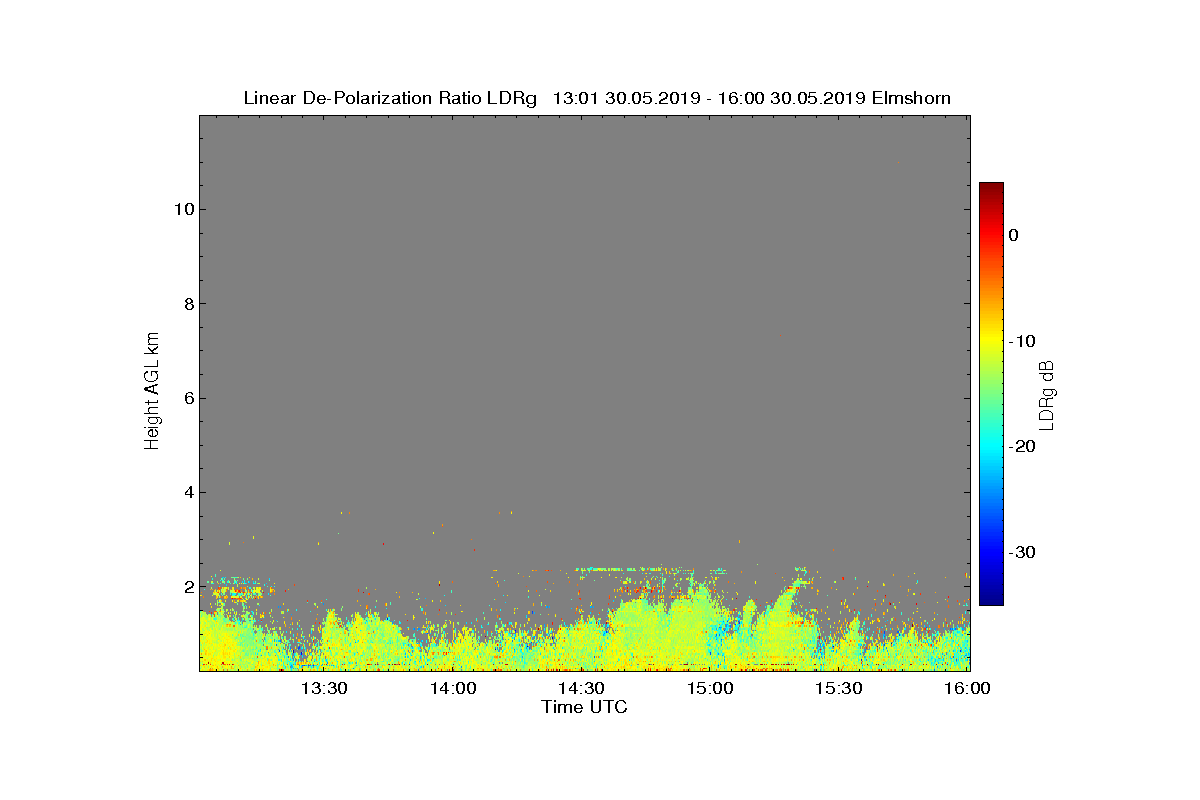Click the 14:00 time tick label
The height and width of the screenshot is (800, 1200).
453,688
